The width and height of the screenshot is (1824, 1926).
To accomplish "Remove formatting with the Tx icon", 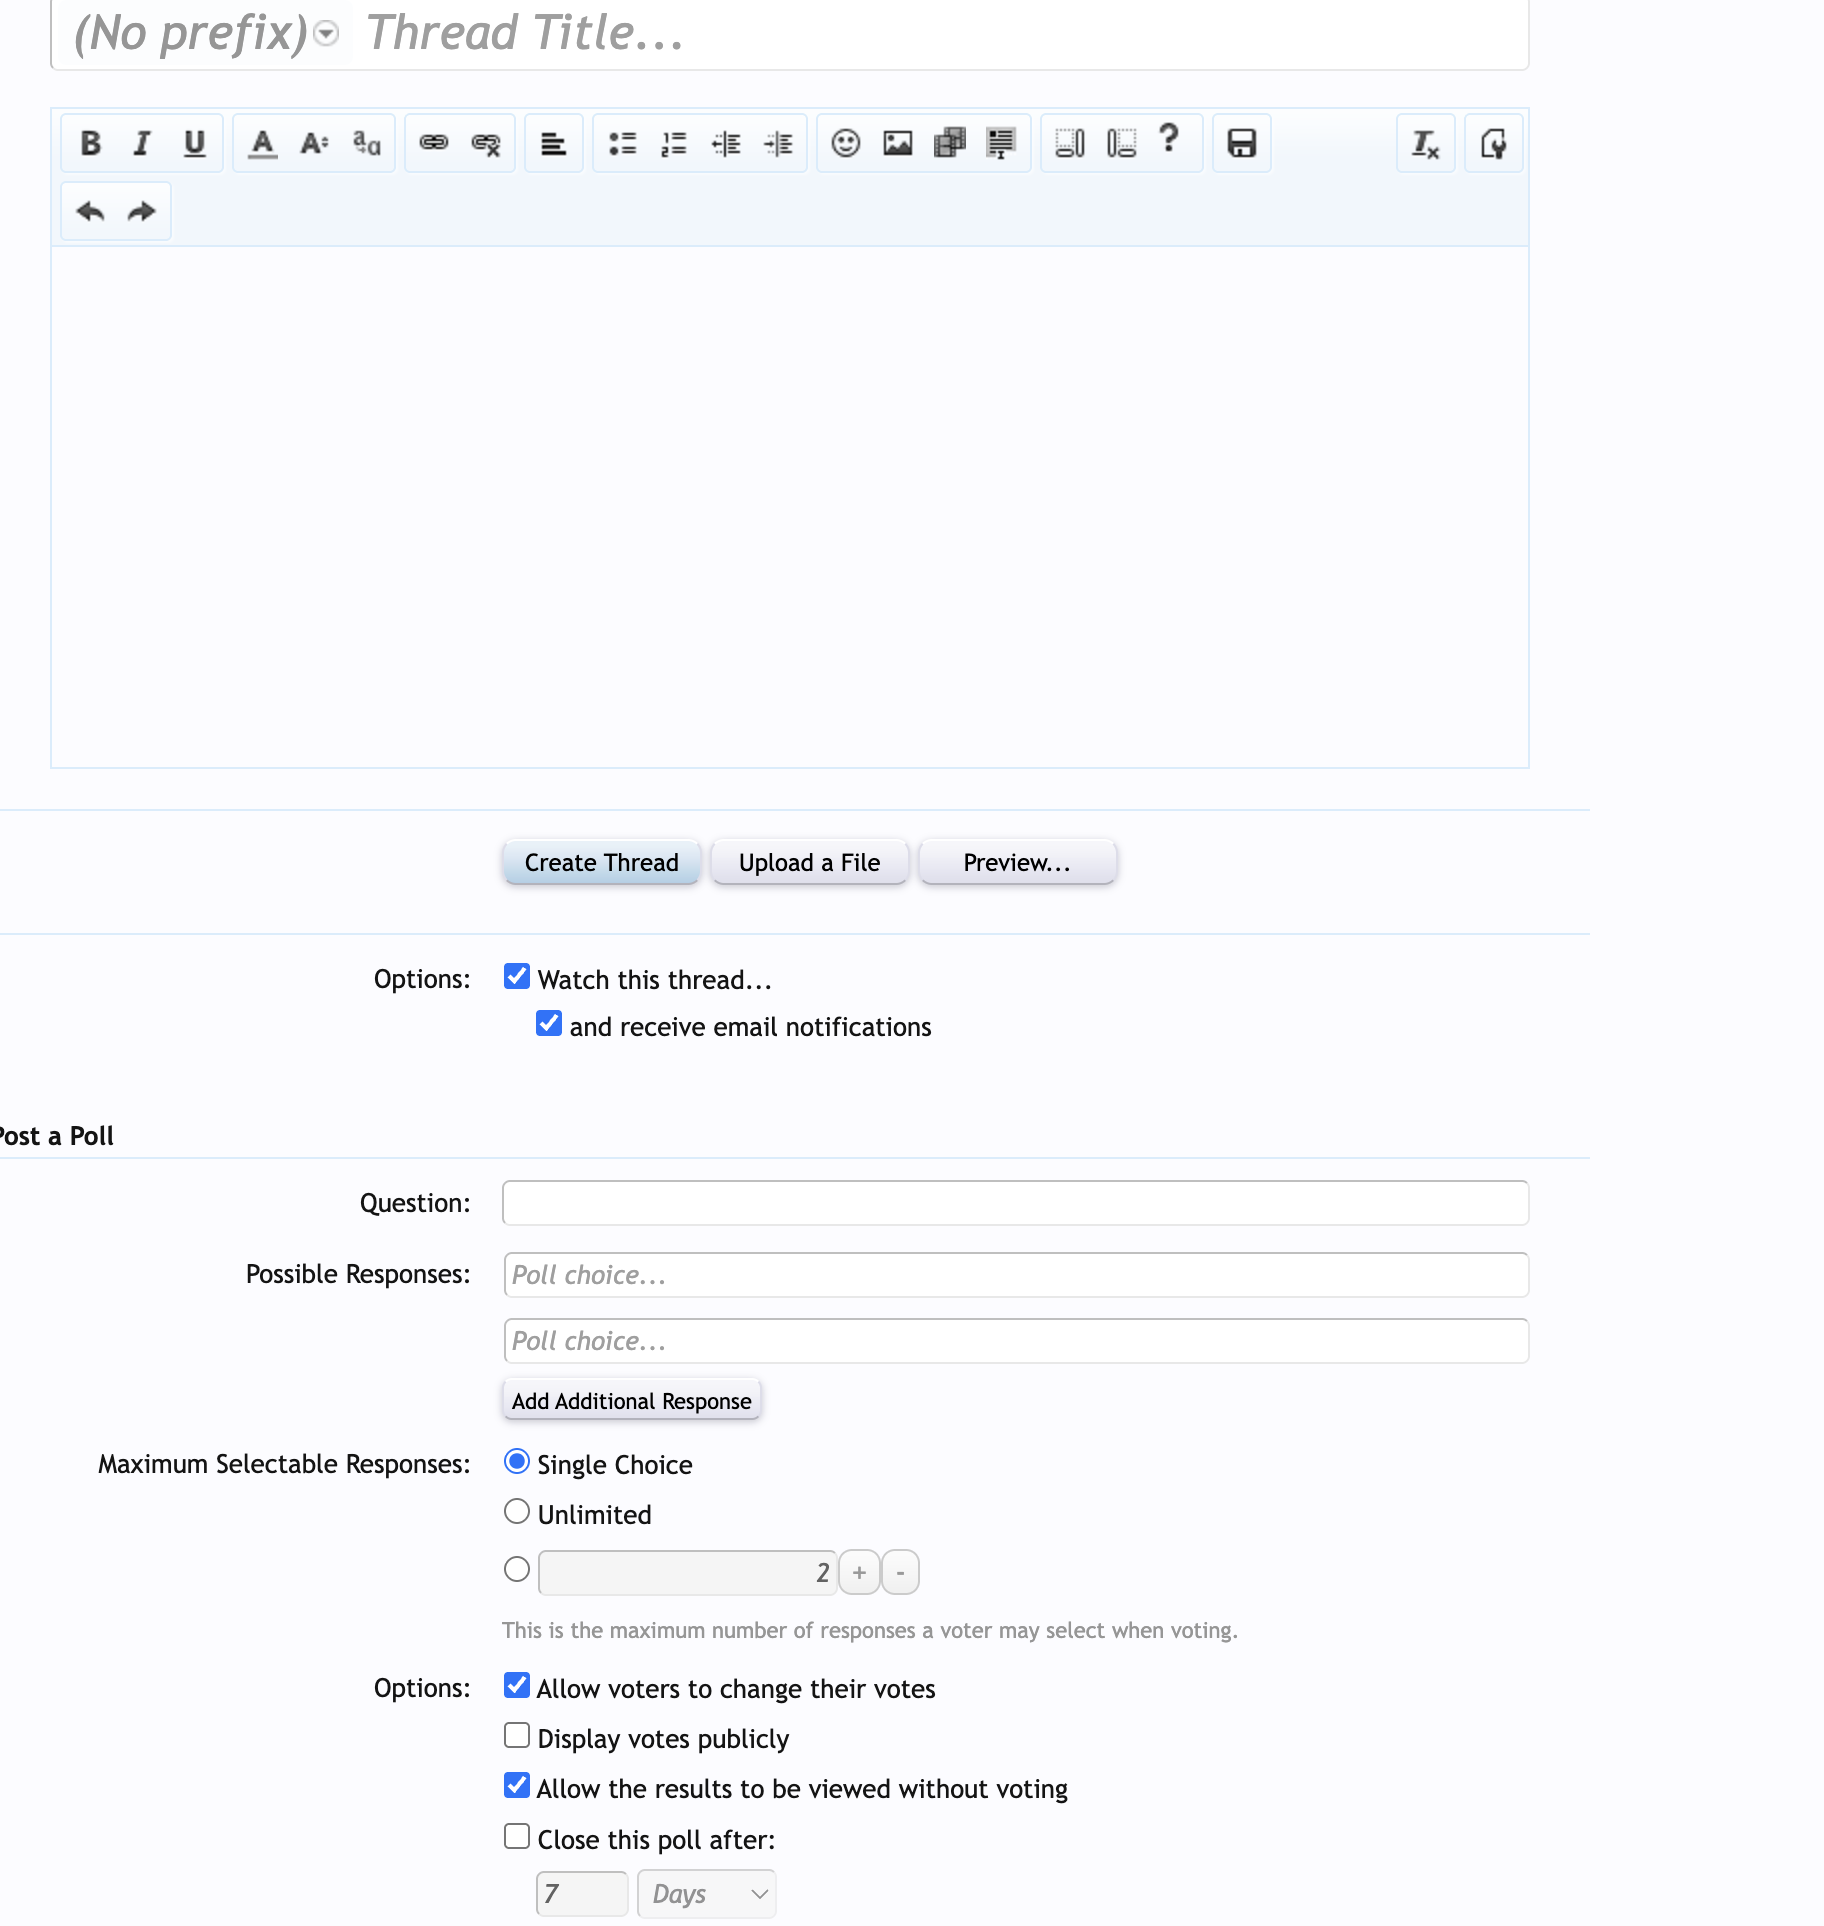I will pyautogui.click(x=1425, y=144).
